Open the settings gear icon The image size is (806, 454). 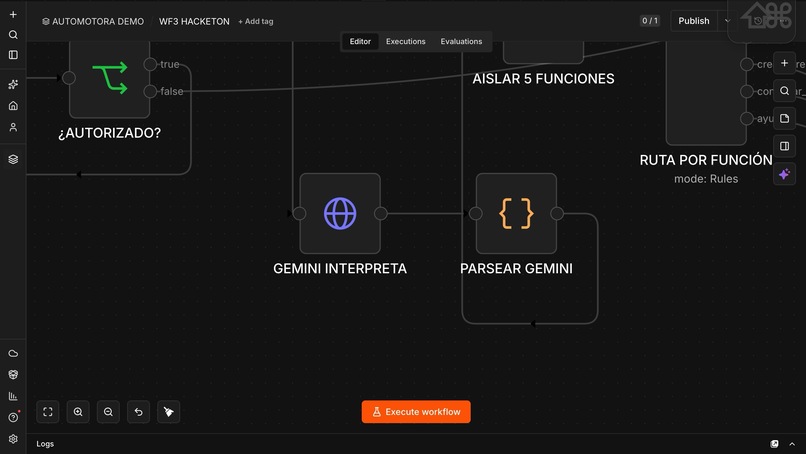point(13,439)
